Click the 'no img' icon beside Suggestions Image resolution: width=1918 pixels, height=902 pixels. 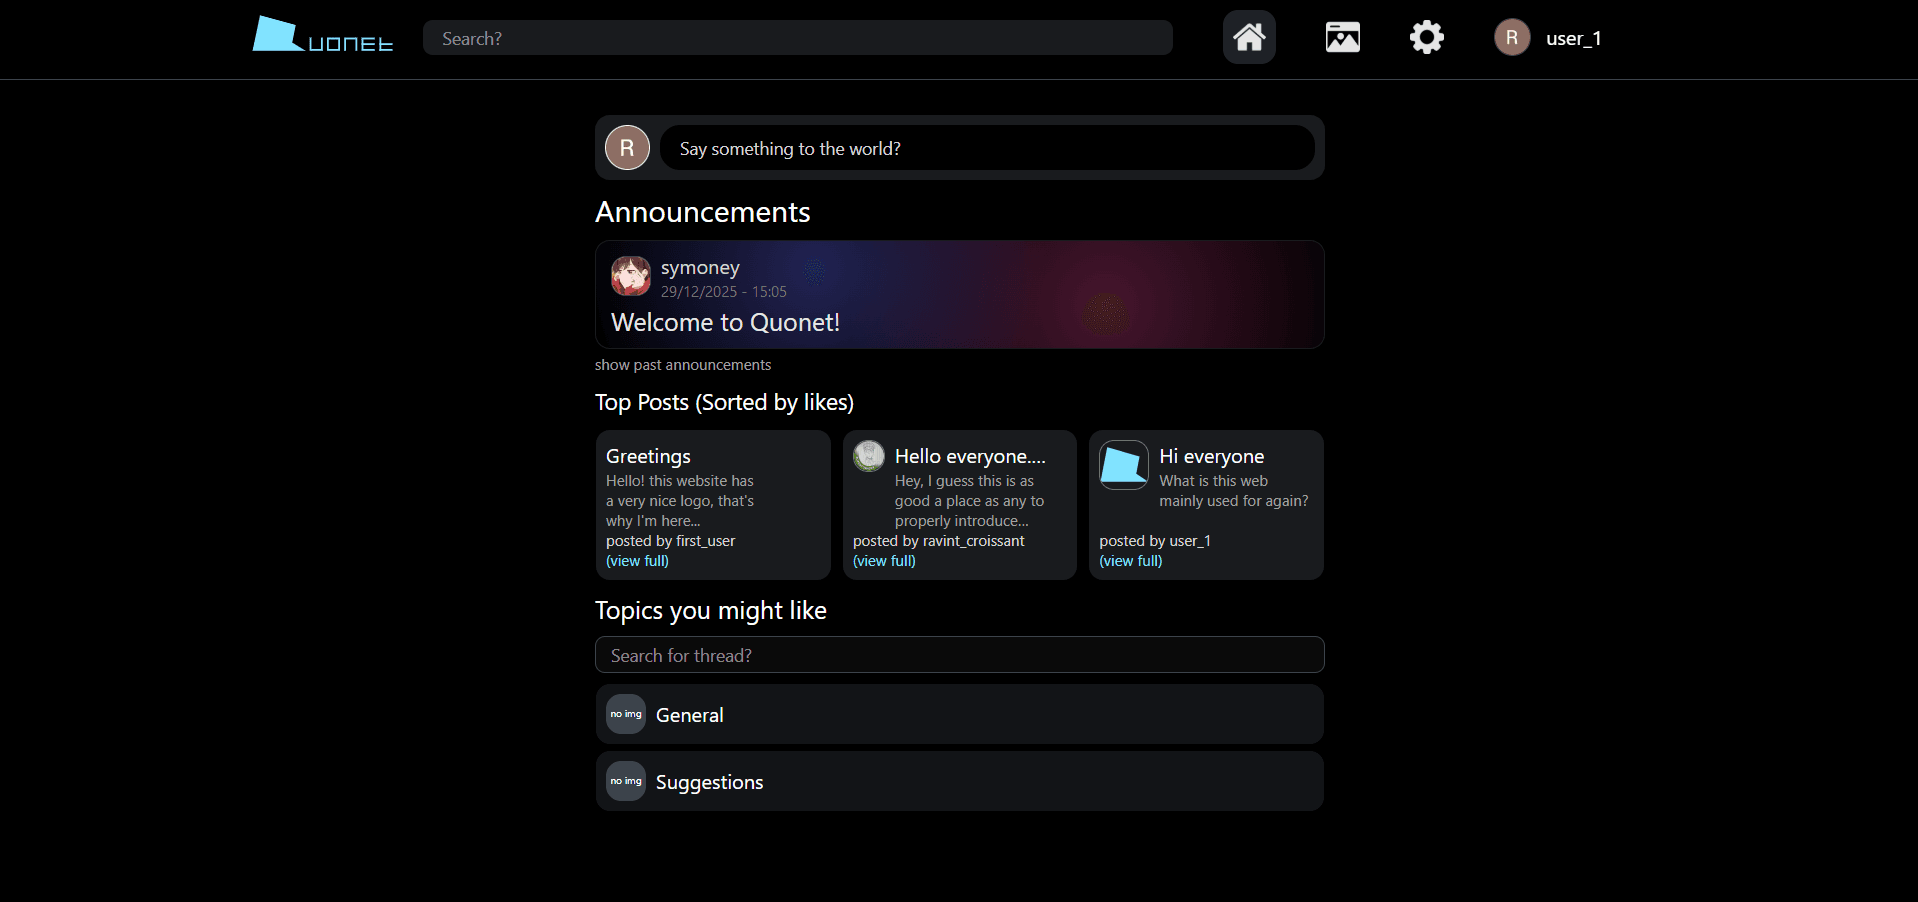click(x=626, y=781)
